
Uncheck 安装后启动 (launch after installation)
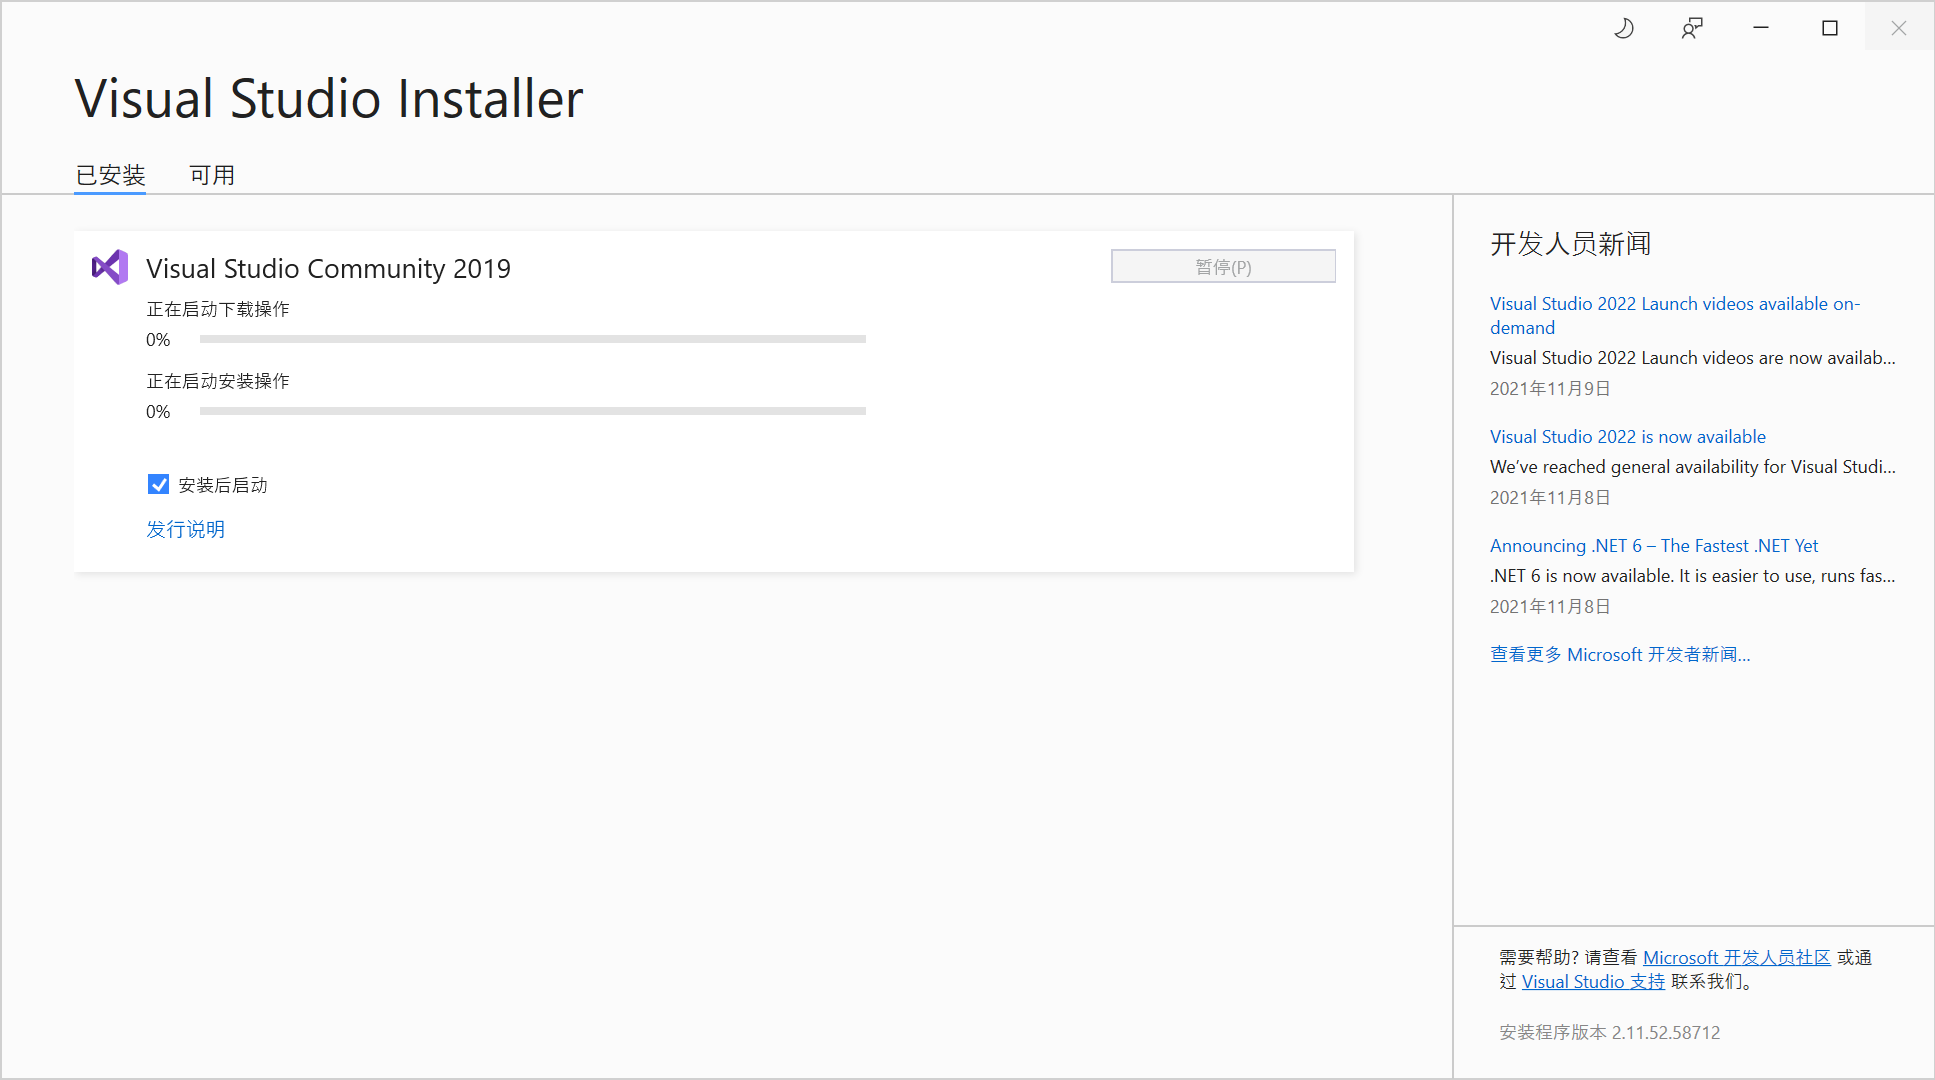click(158, 484)
